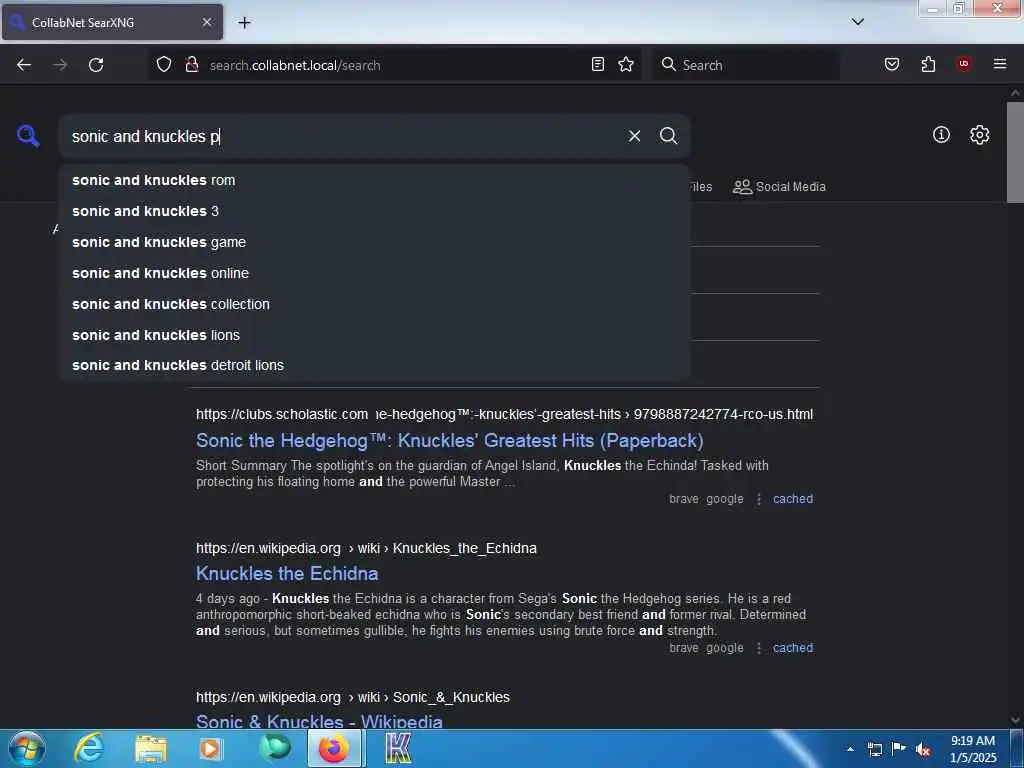Open the Firefox hamburger menu

(x=1000, y=64)
